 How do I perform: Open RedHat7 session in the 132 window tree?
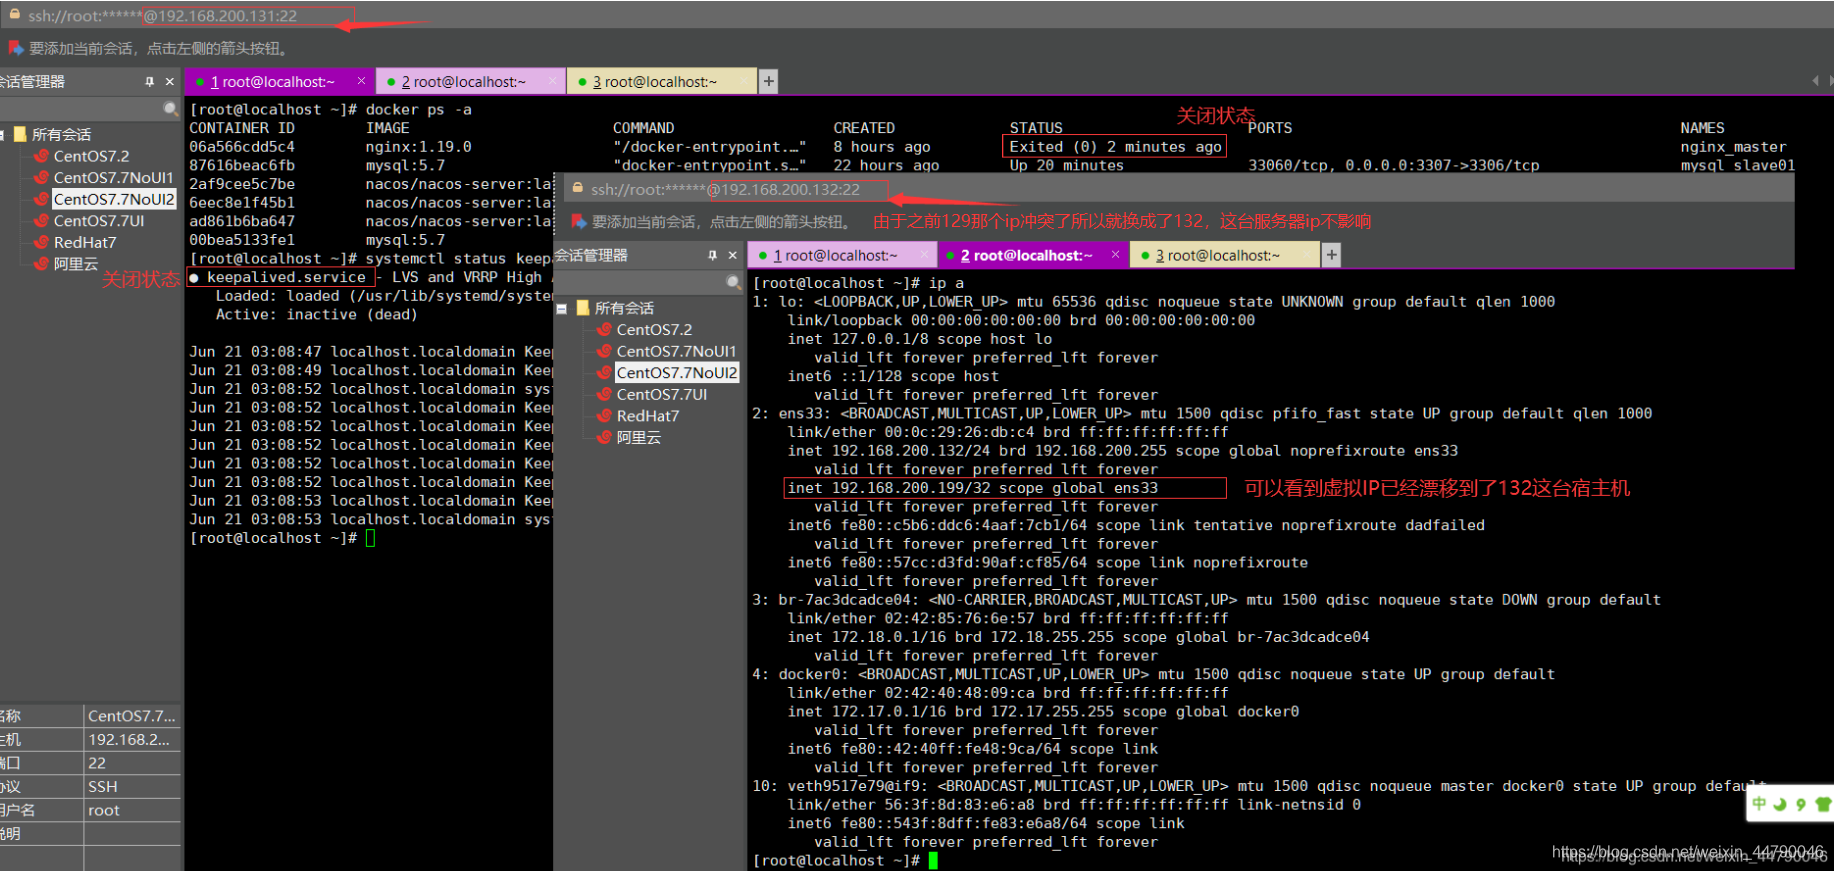point(648,416)
